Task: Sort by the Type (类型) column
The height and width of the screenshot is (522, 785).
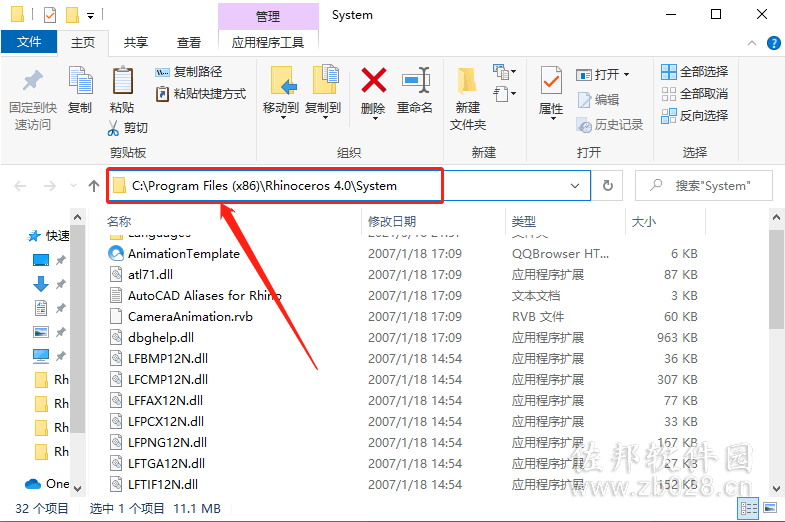Action: pos(524,221)
